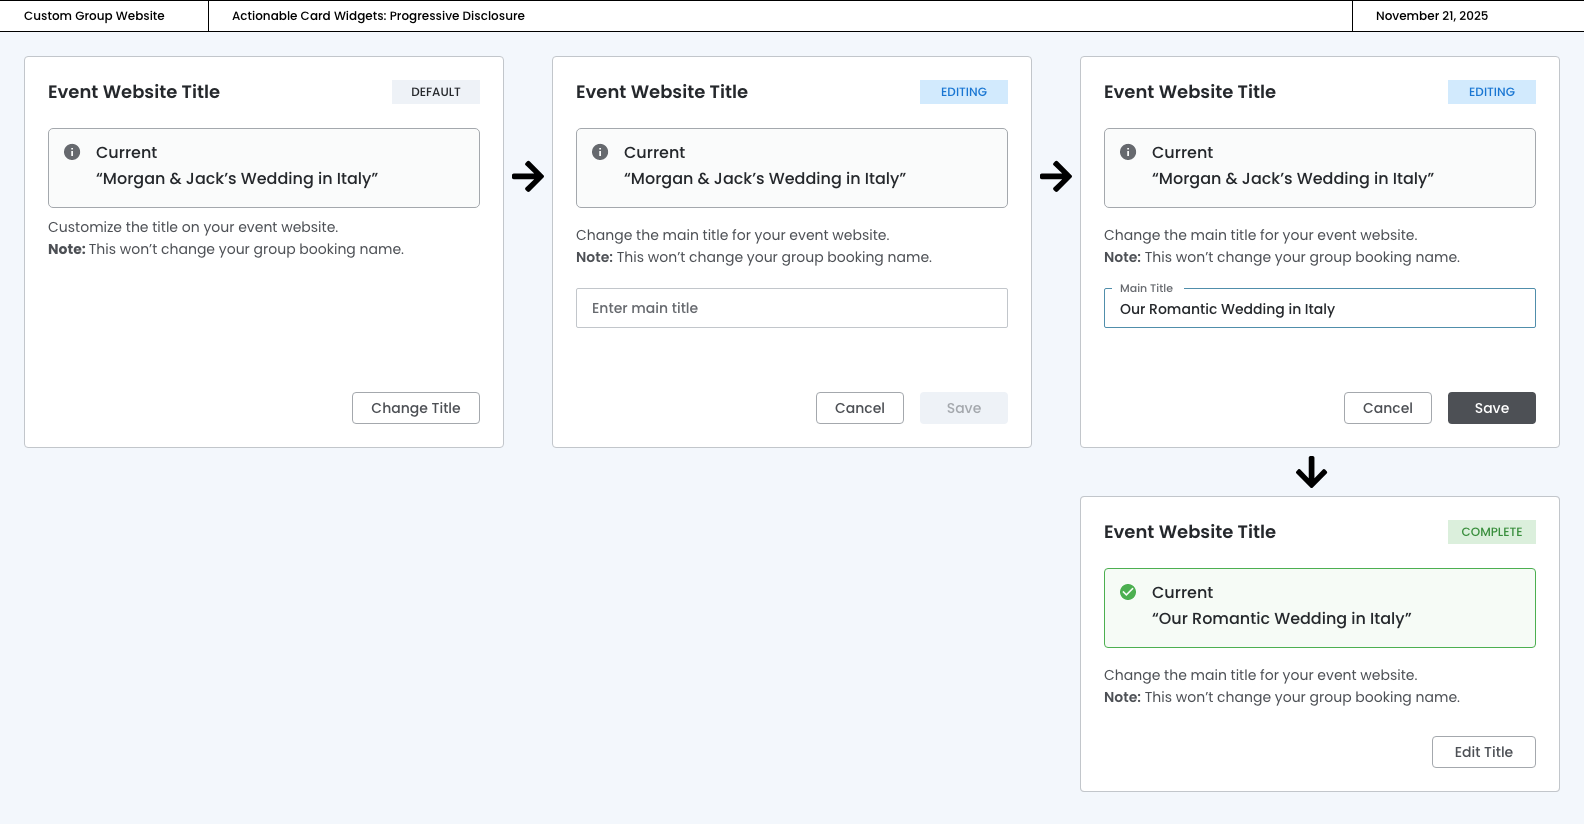Click the 'Our Romantic Wedding in Italy' text field
Viewport: 1584px width, 824px height.
(1319, 309)
